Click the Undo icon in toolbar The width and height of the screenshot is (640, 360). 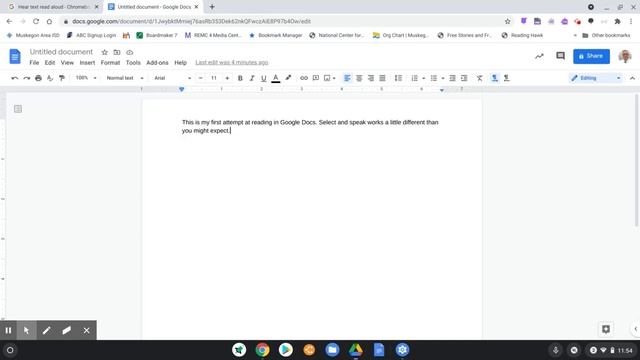(15, 78)
